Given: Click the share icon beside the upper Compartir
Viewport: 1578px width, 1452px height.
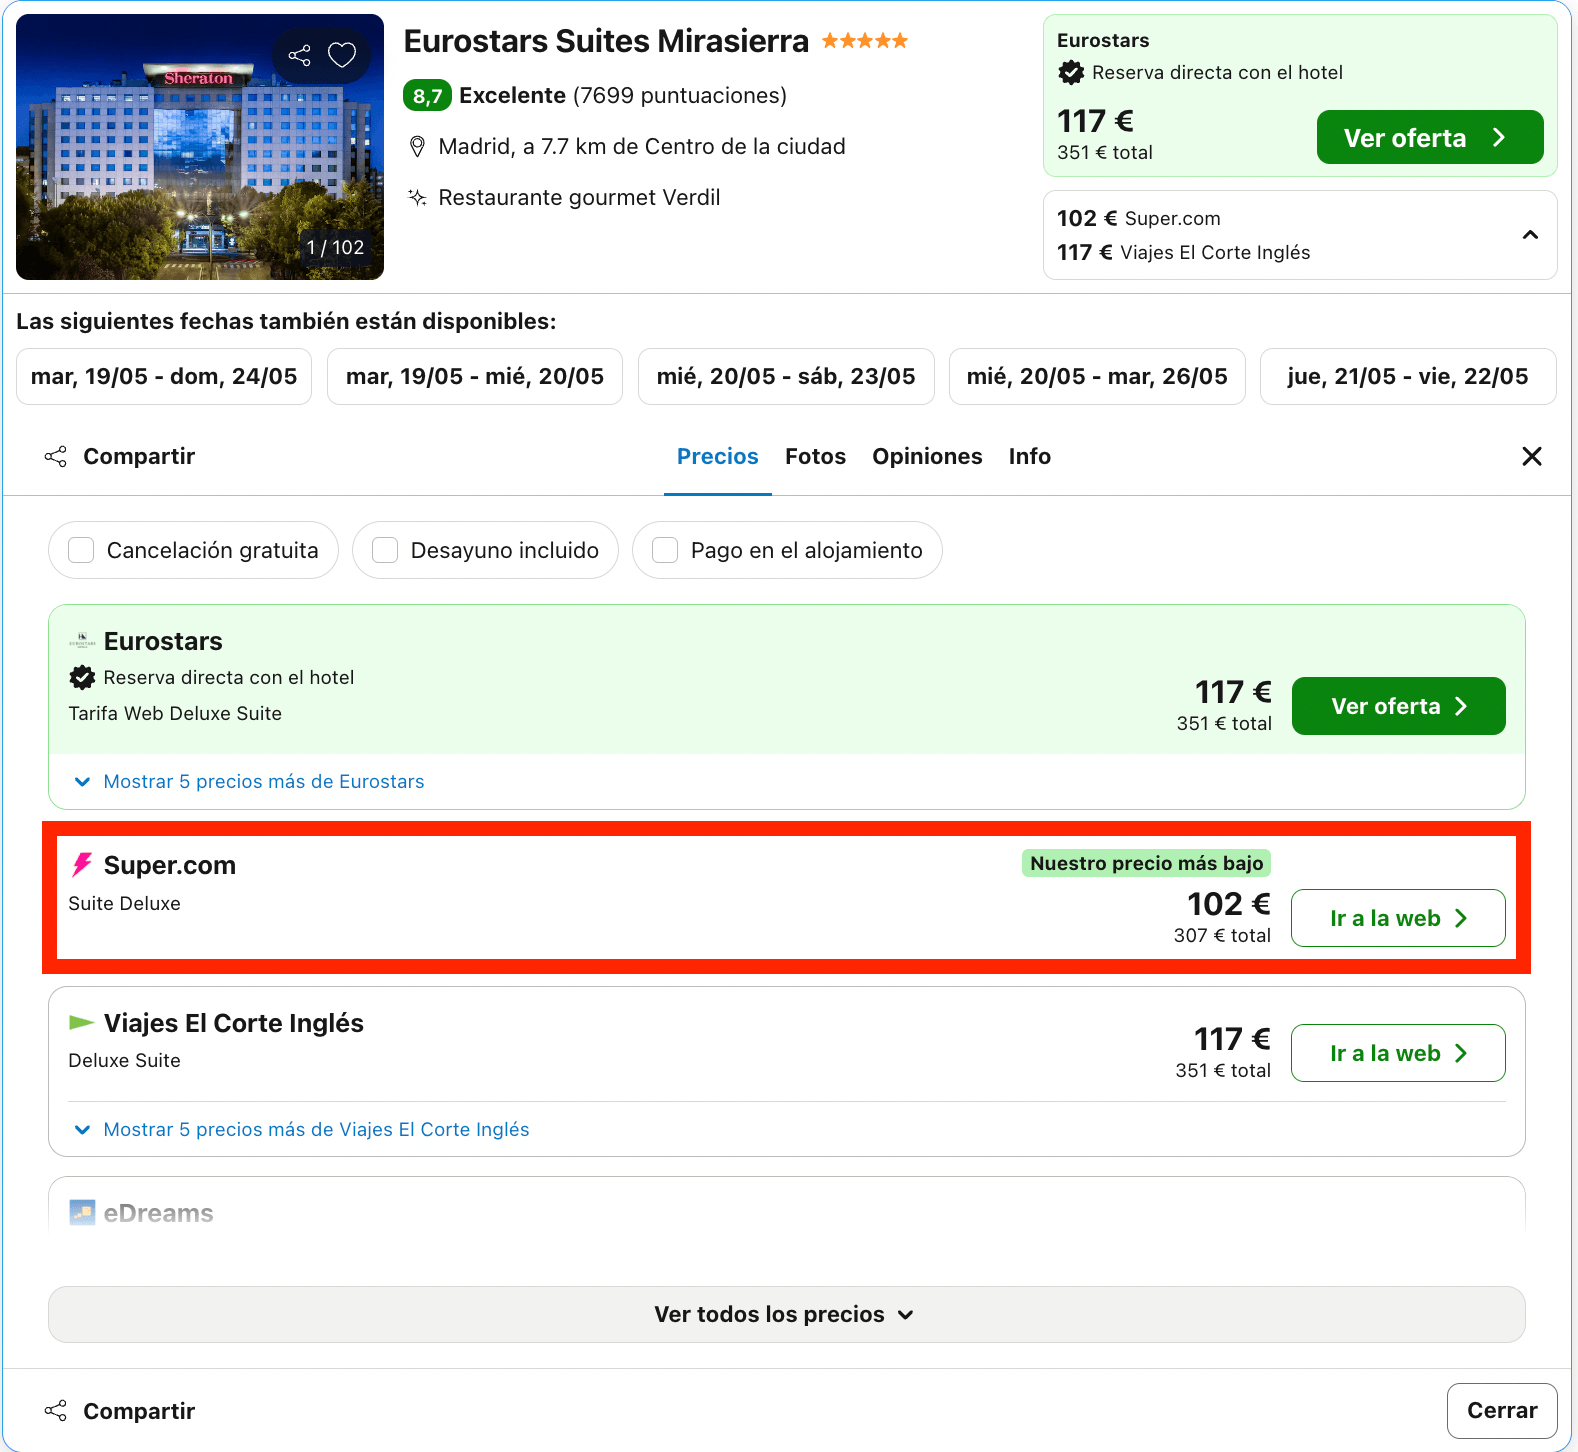Looking at the screenshot, I should coord(56,457).
